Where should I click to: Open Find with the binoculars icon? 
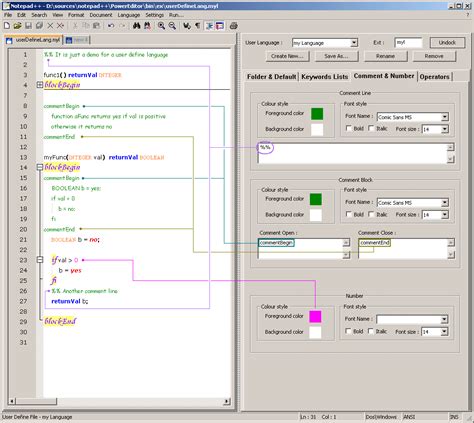pyautogui.click(x=136, y=26)
